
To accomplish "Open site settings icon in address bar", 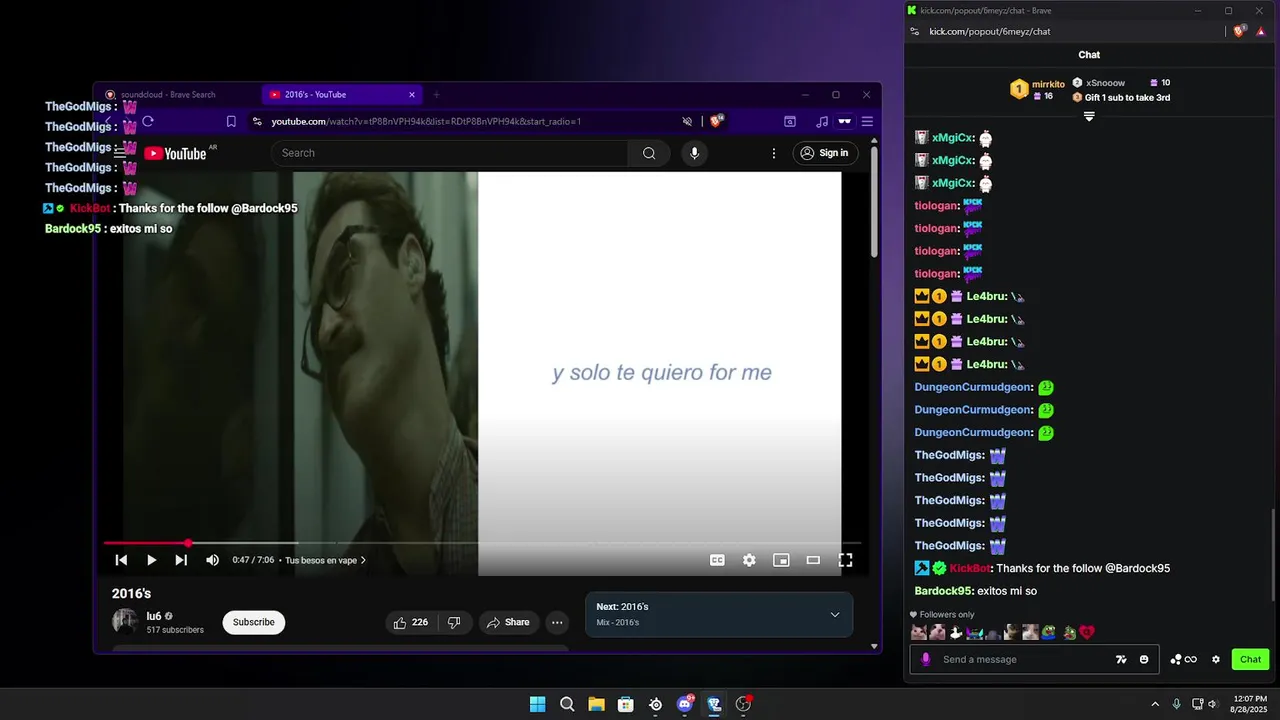I will click(x=257, y=121).
